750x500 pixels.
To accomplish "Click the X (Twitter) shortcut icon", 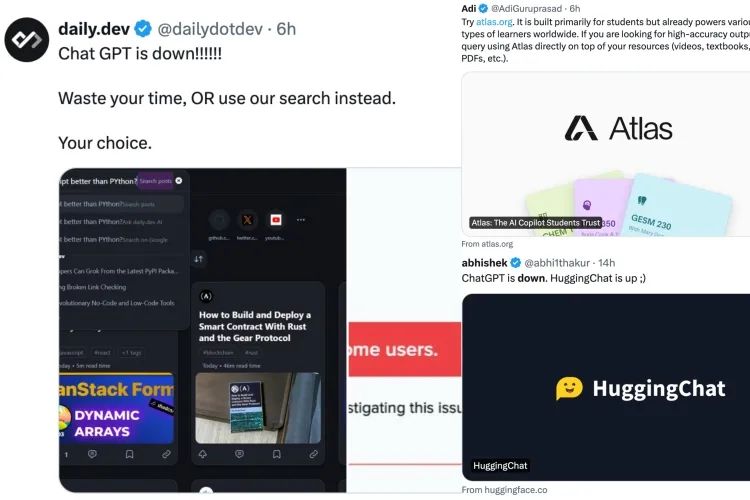I will (x=247, y=220).
